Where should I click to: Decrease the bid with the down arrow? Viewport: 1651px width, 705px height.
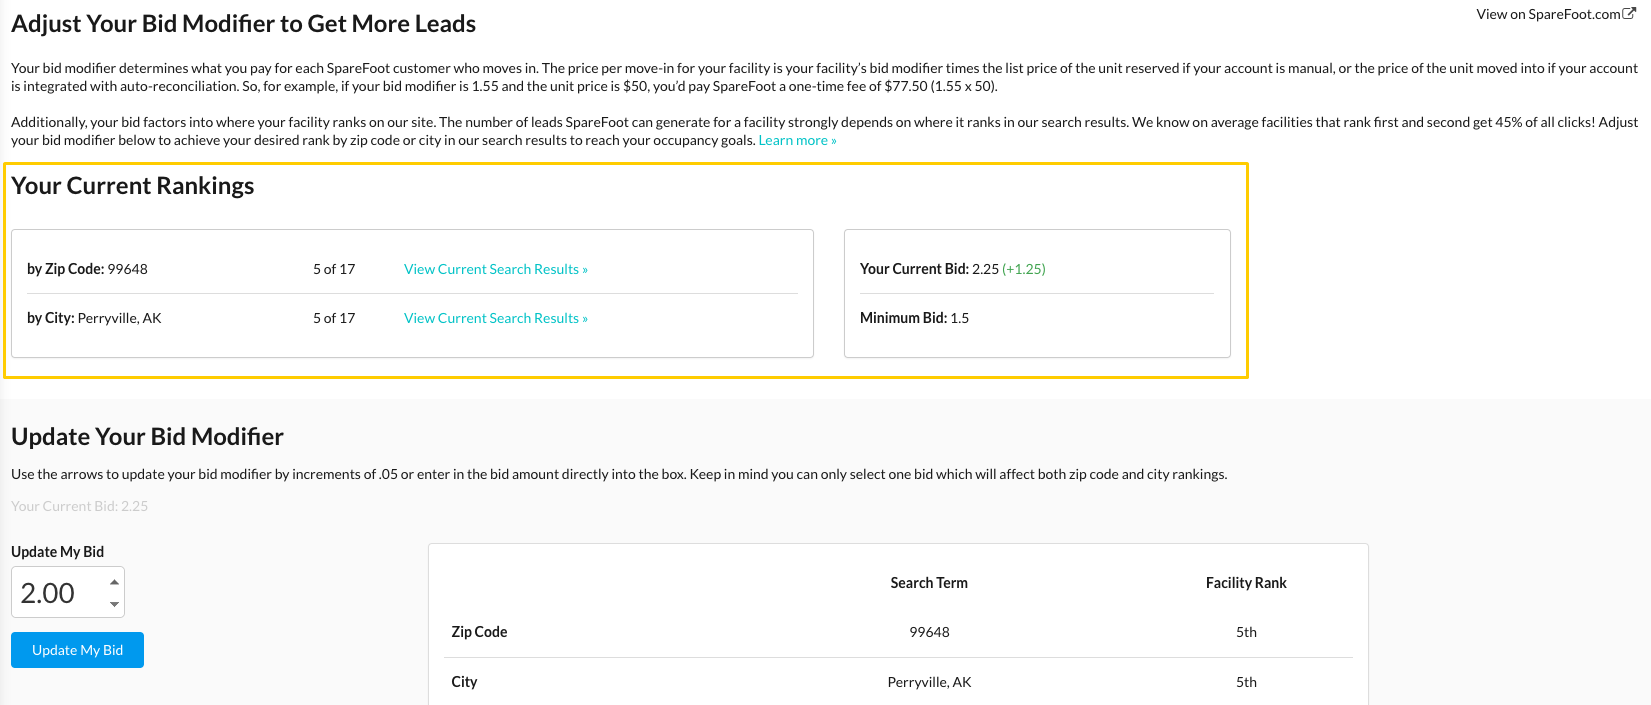coord(114,604)
